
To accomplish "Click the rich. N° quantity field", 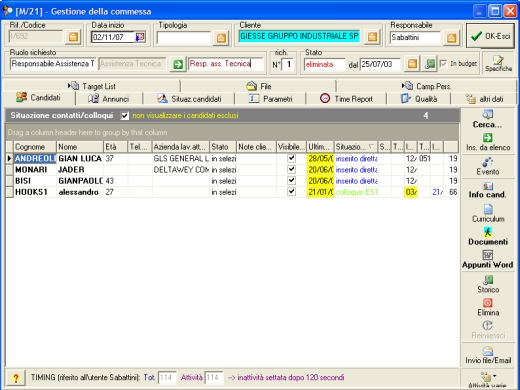I will (288, 64).
